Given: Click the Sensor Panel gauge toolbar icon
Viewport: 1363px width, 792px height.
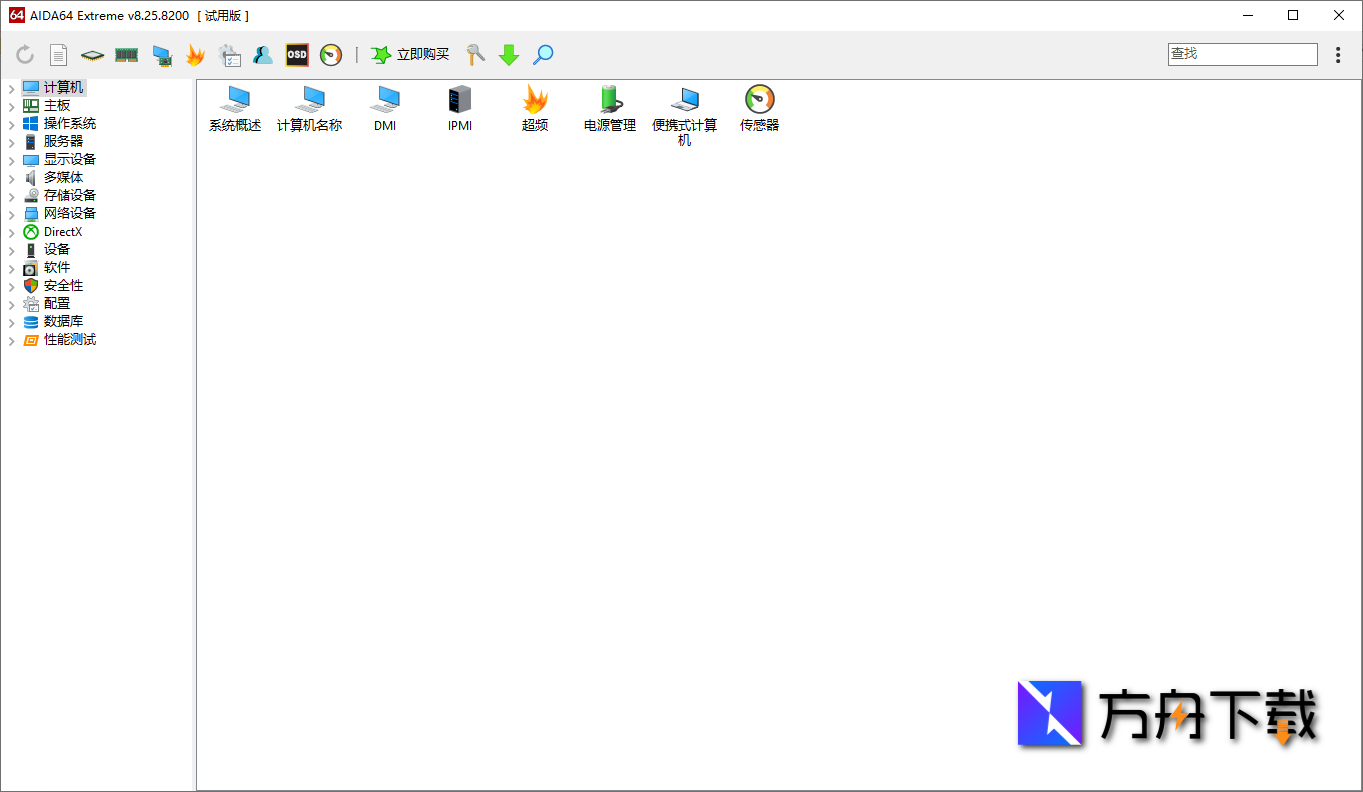Looking at the screenshot, I should (x=330, y=55).
